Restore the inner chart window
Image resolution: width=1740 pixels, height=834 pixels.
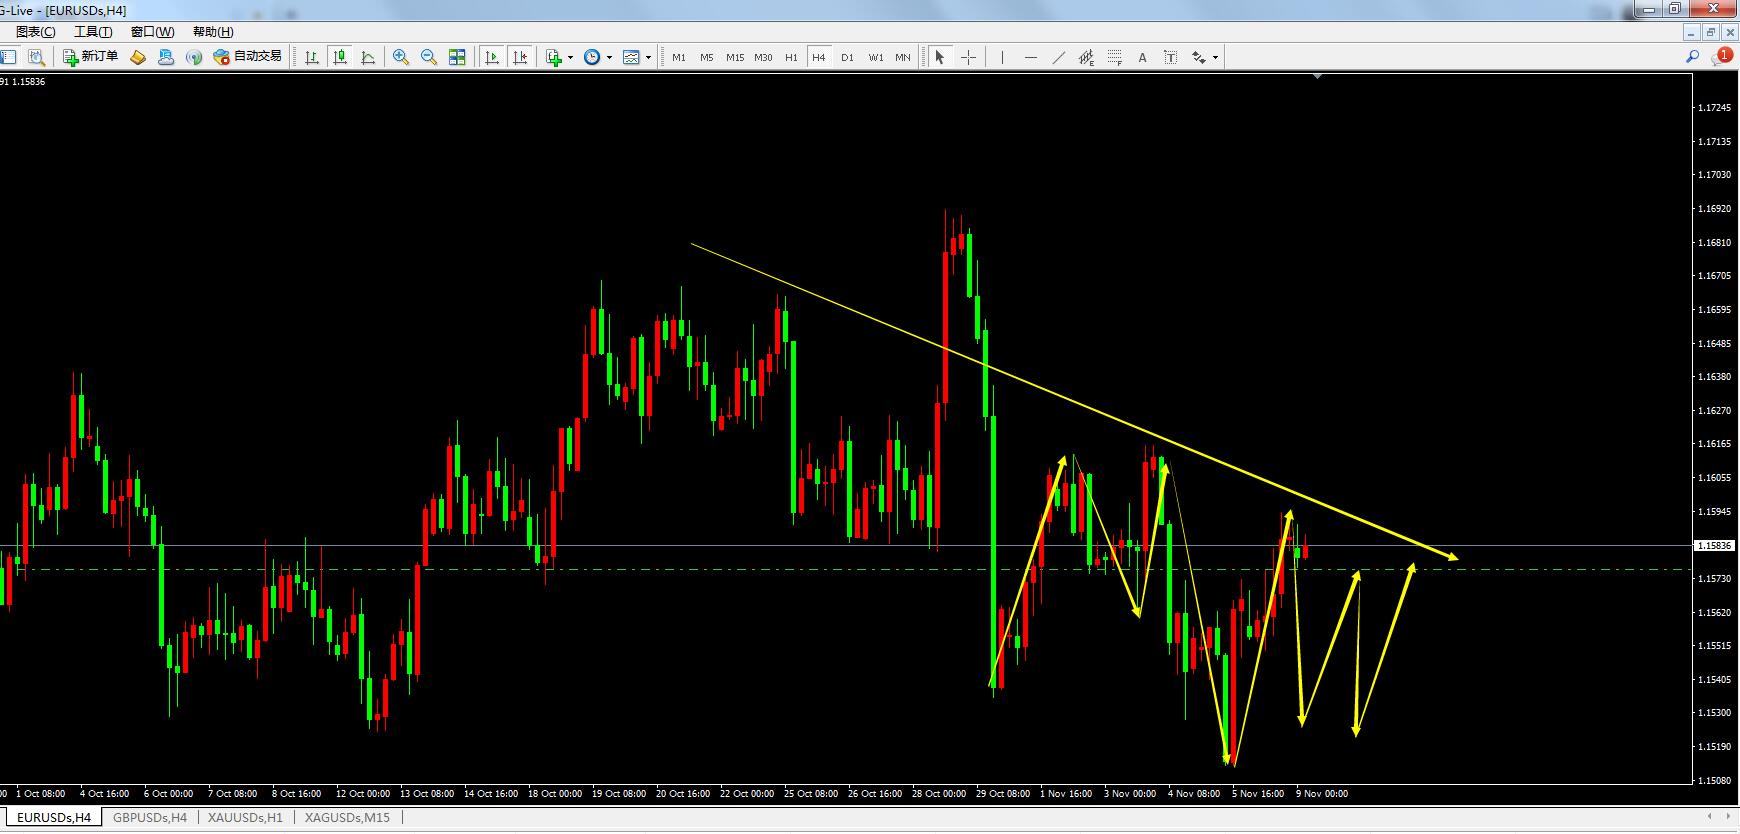click(1712, 33)
